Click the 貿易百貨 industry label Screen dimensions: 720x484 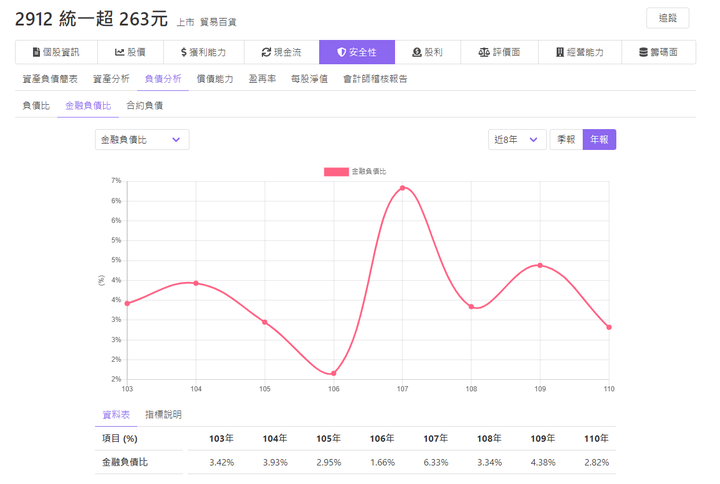[218, 22]
